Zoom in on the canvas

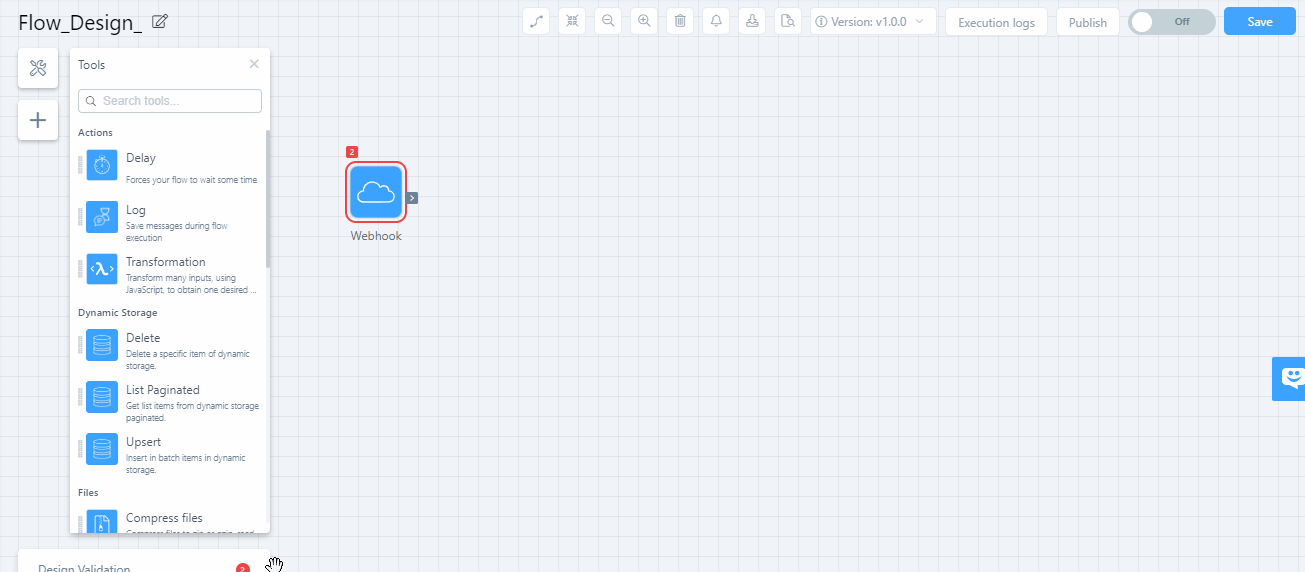pyautogui.click(x=644, y=21)
